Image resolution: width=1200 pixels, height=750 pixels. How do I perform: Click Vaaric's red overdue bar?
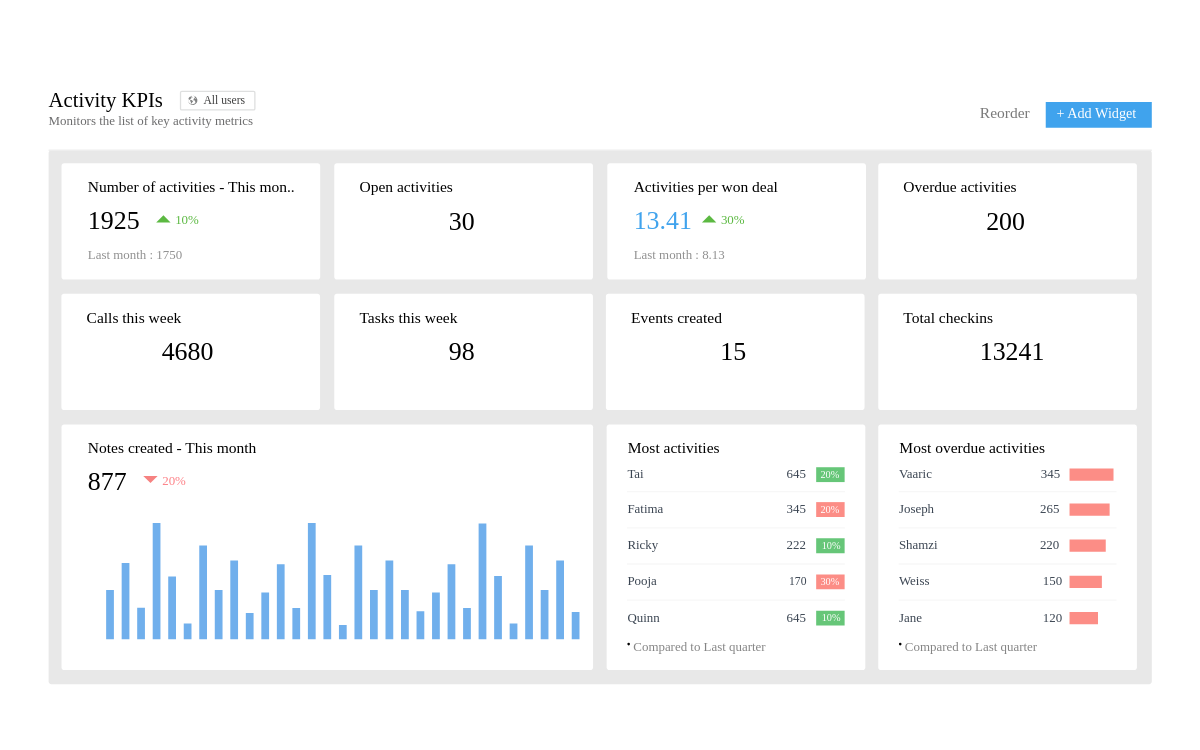point(1091,475)
